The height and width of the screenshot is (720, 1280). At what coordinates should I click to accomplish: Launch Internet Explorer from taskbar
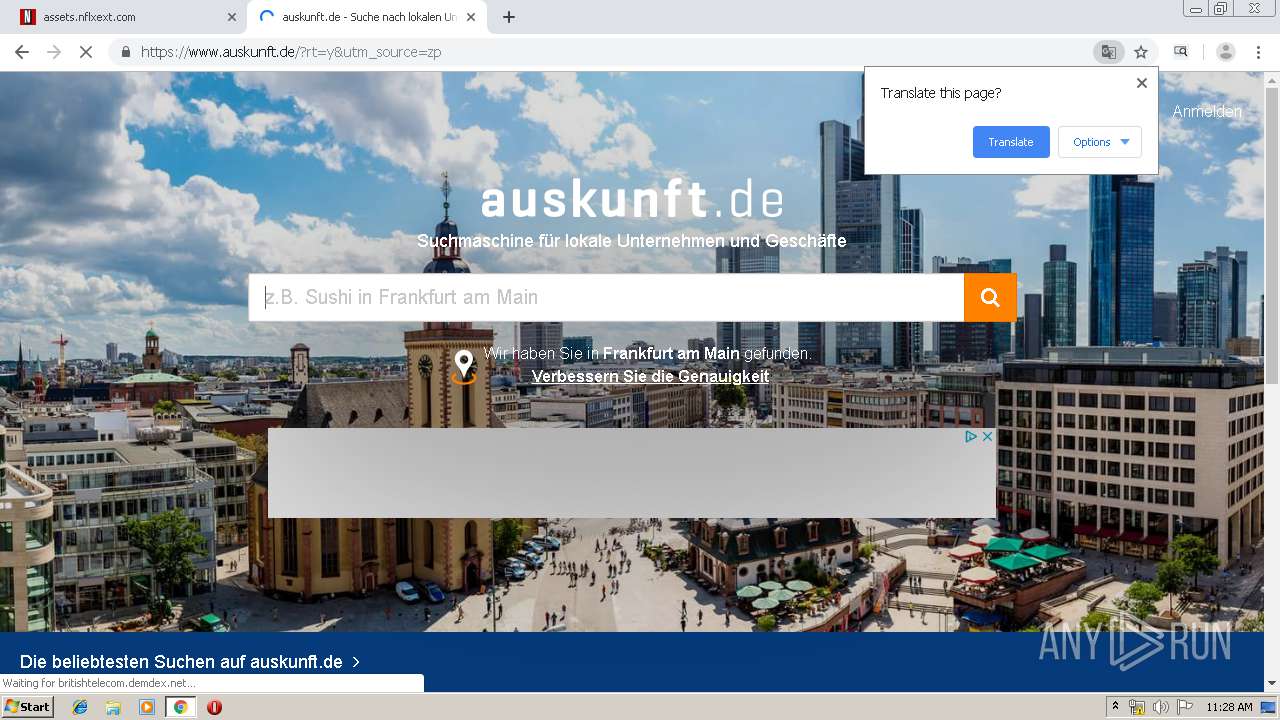[x=80, y=707]
